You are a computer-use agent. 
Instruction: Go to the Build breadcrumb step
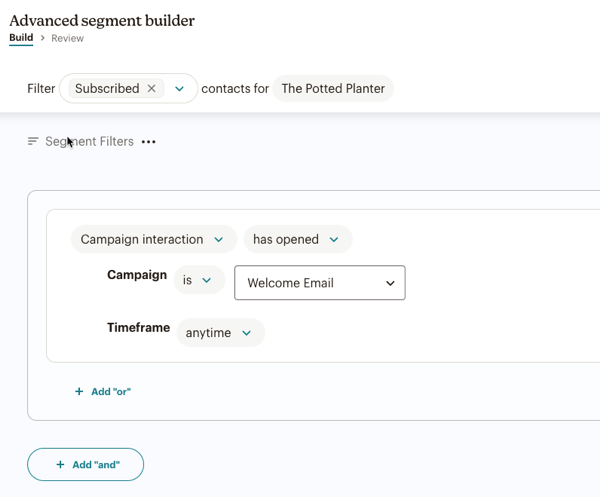pyautogui.click(x=21, y=38)
